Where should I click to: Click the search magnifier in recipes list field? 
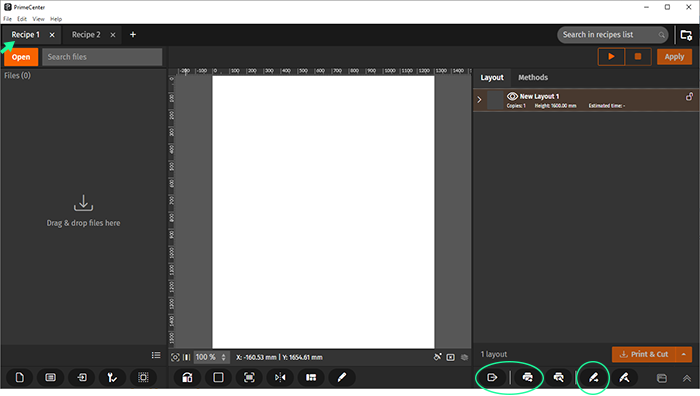[x=662, y=35]
